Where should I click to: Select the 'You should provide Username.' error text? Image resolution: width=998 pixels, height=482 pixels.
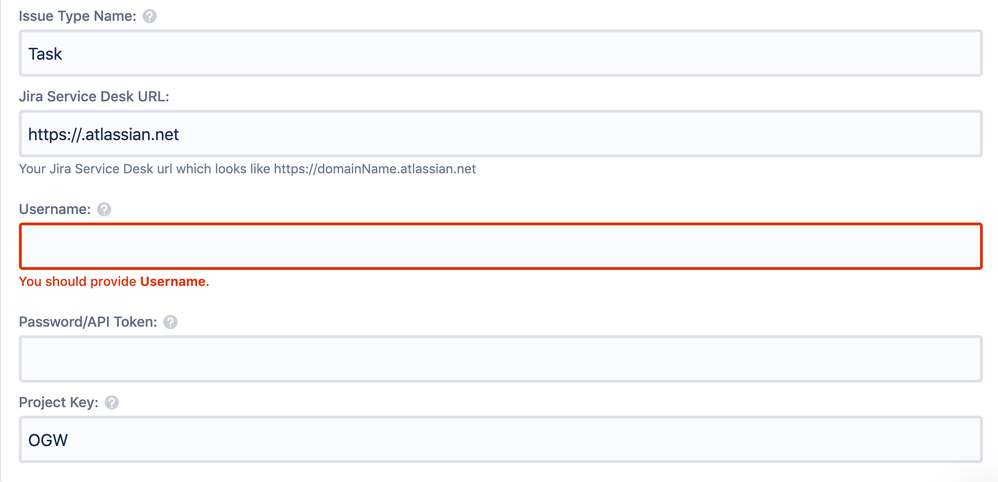pyautogui.click(x=114, y=281)
